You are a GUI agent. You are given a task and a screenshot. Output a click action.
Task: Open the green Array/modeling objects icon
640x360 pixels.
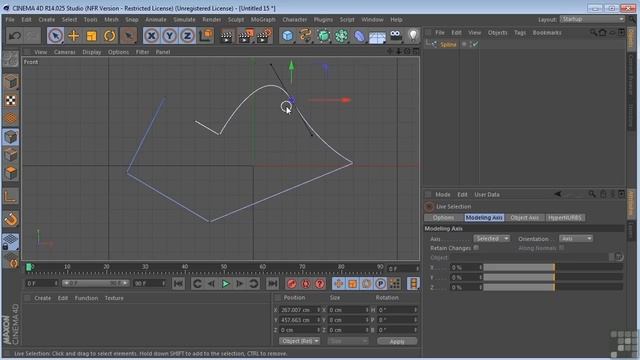click(323, 36)
